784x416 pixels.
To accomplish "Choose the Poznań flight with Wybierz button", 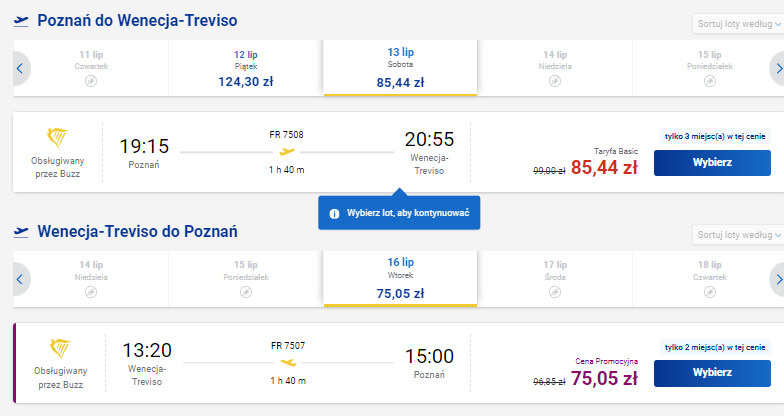I will [x=712, y=162].
